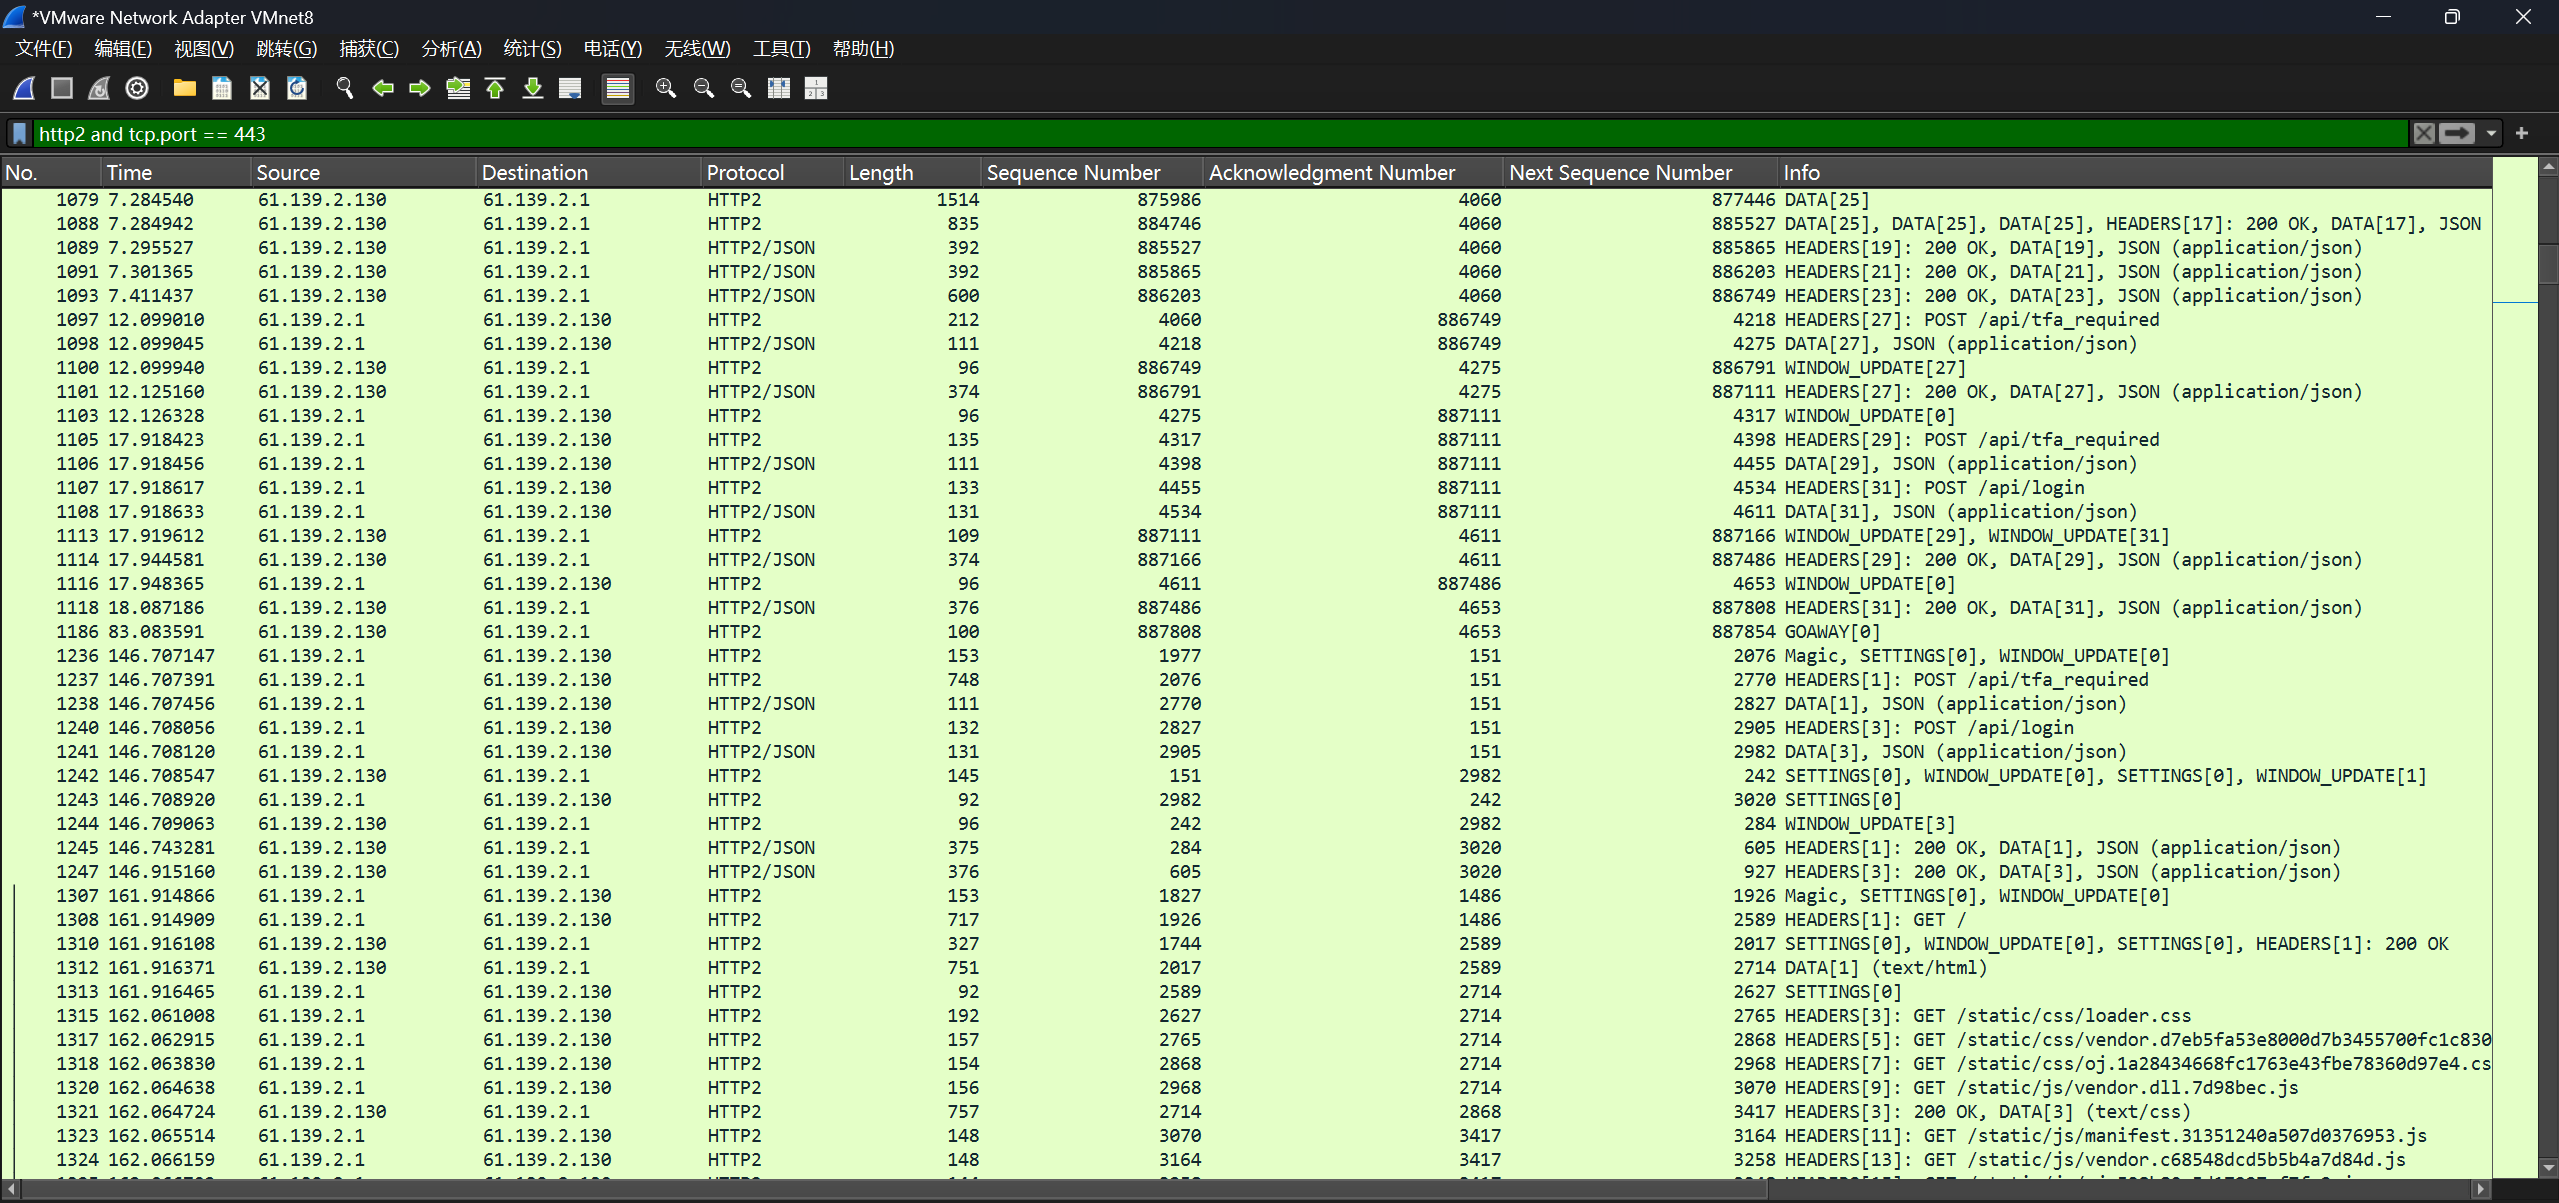Click the scroll down arrow of the packet list
Screen dimensions: 2559x1203
2548,1167
